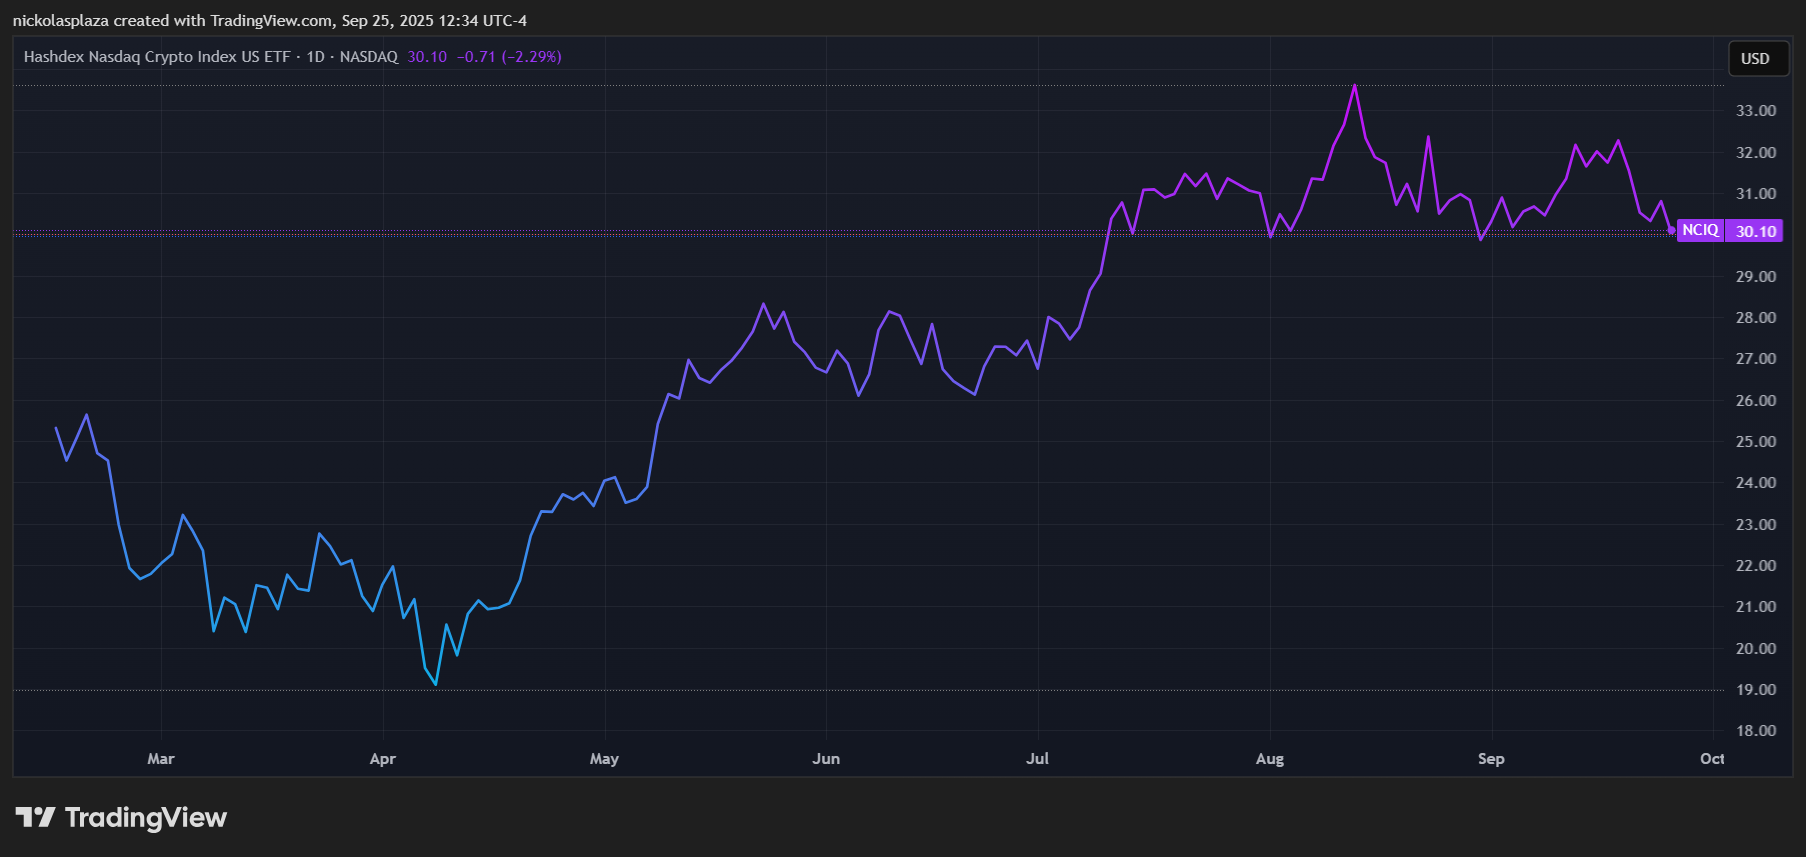
Task: Click the 33.00 price scale label
Action: pyautogui.click(x=1755, y=111)
